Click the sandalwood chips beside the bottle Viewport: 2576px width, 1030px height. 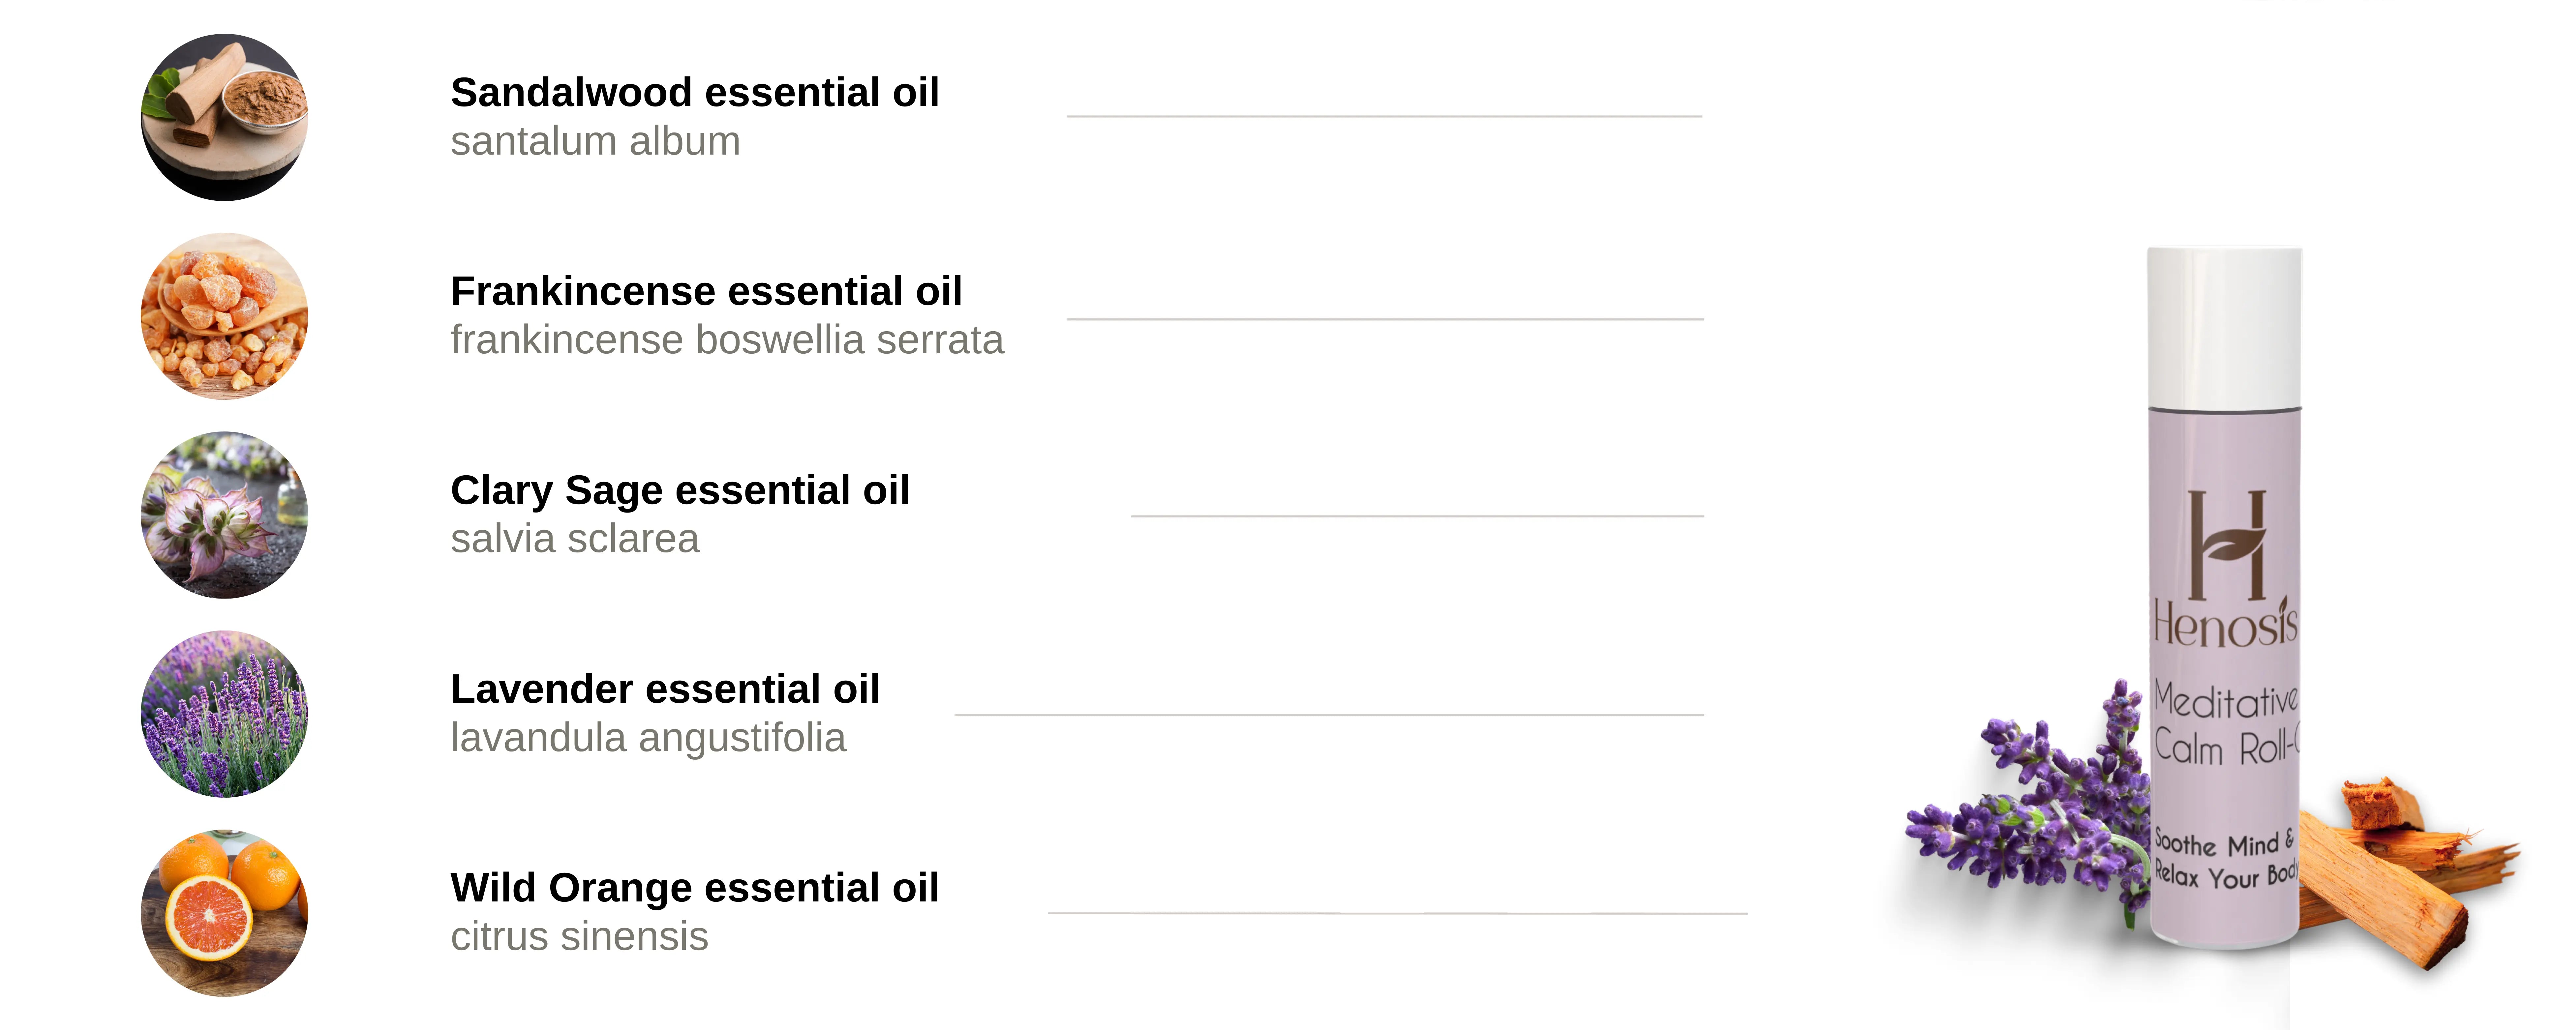[2400, 870]
